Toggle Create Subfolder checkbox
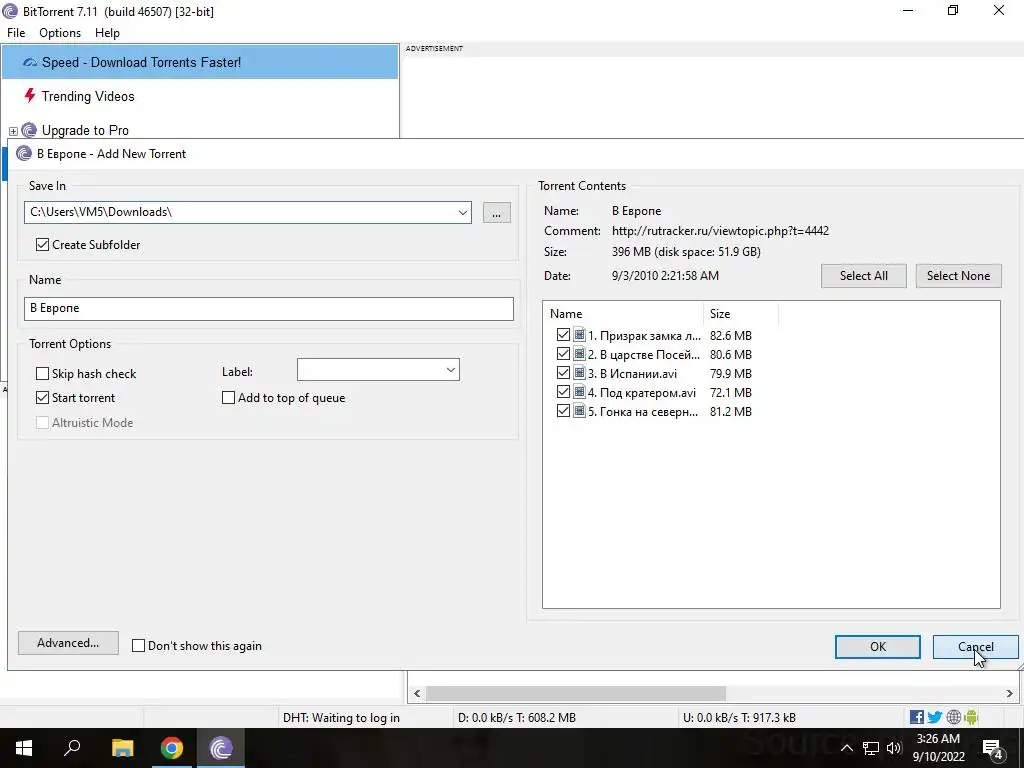The width and height of the screenshot is (1024, 768). coord(42,244)
